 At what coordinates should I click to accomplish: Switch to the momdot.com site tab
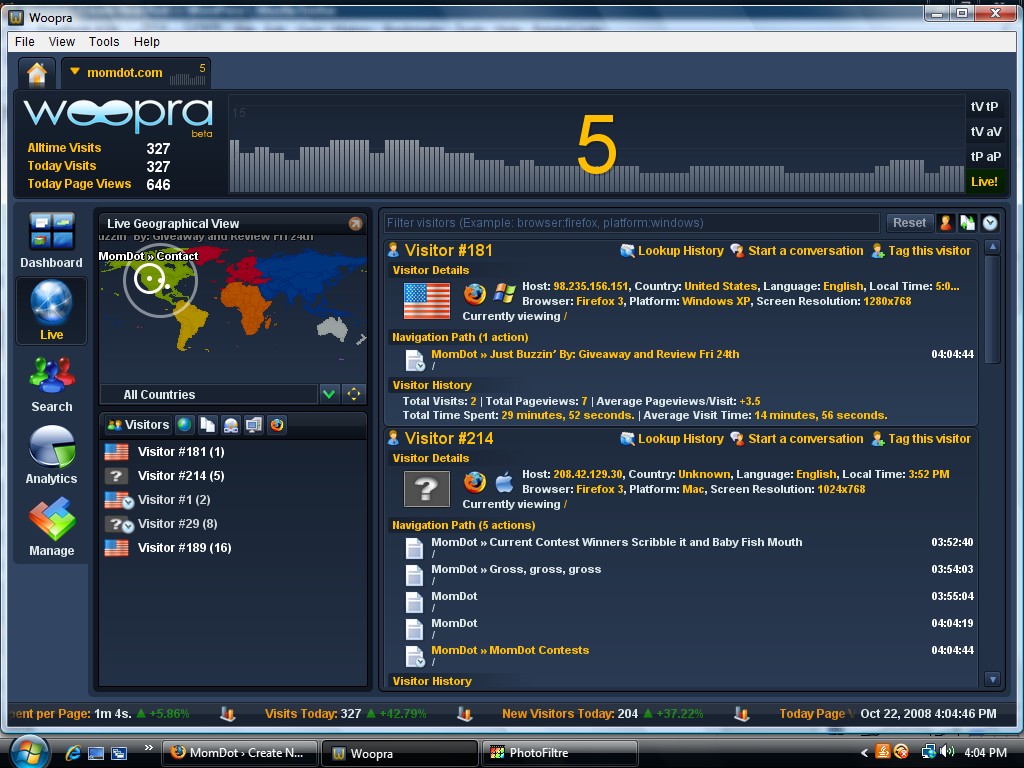[136, 73]
